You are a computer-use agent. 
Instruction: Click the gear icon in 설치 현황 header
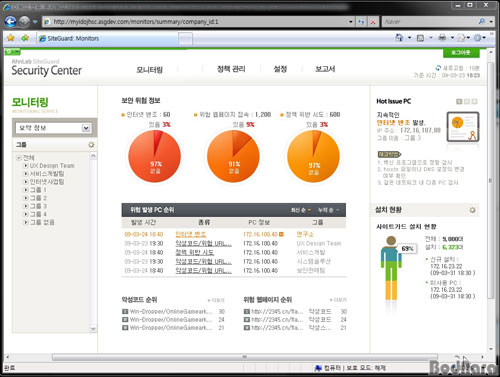click(472, 210)
